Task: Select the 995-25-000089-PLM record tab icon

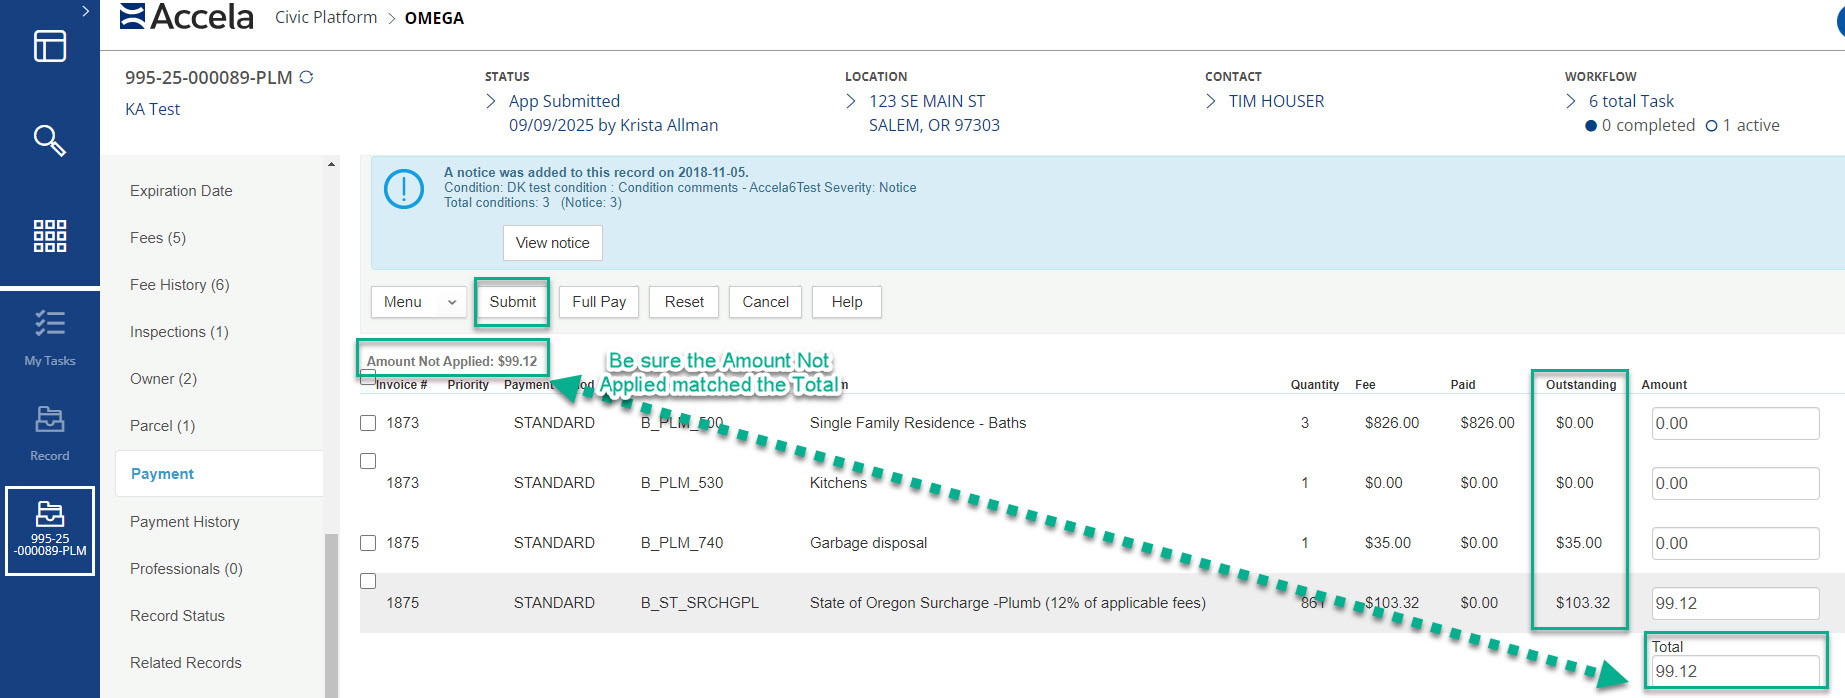Action: [50, 530]
